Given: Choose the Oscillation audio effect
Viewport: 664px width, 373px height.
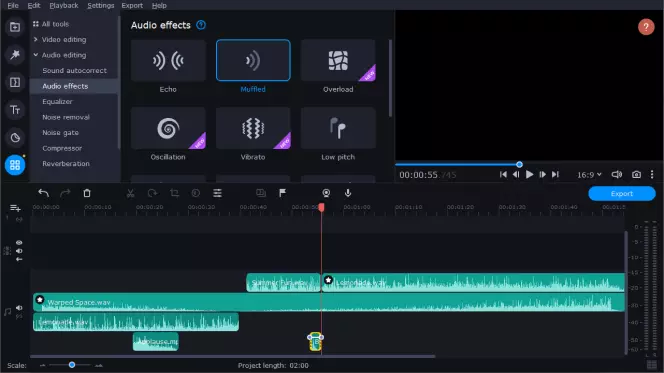Looking at the screenshot, I should 168,128.
